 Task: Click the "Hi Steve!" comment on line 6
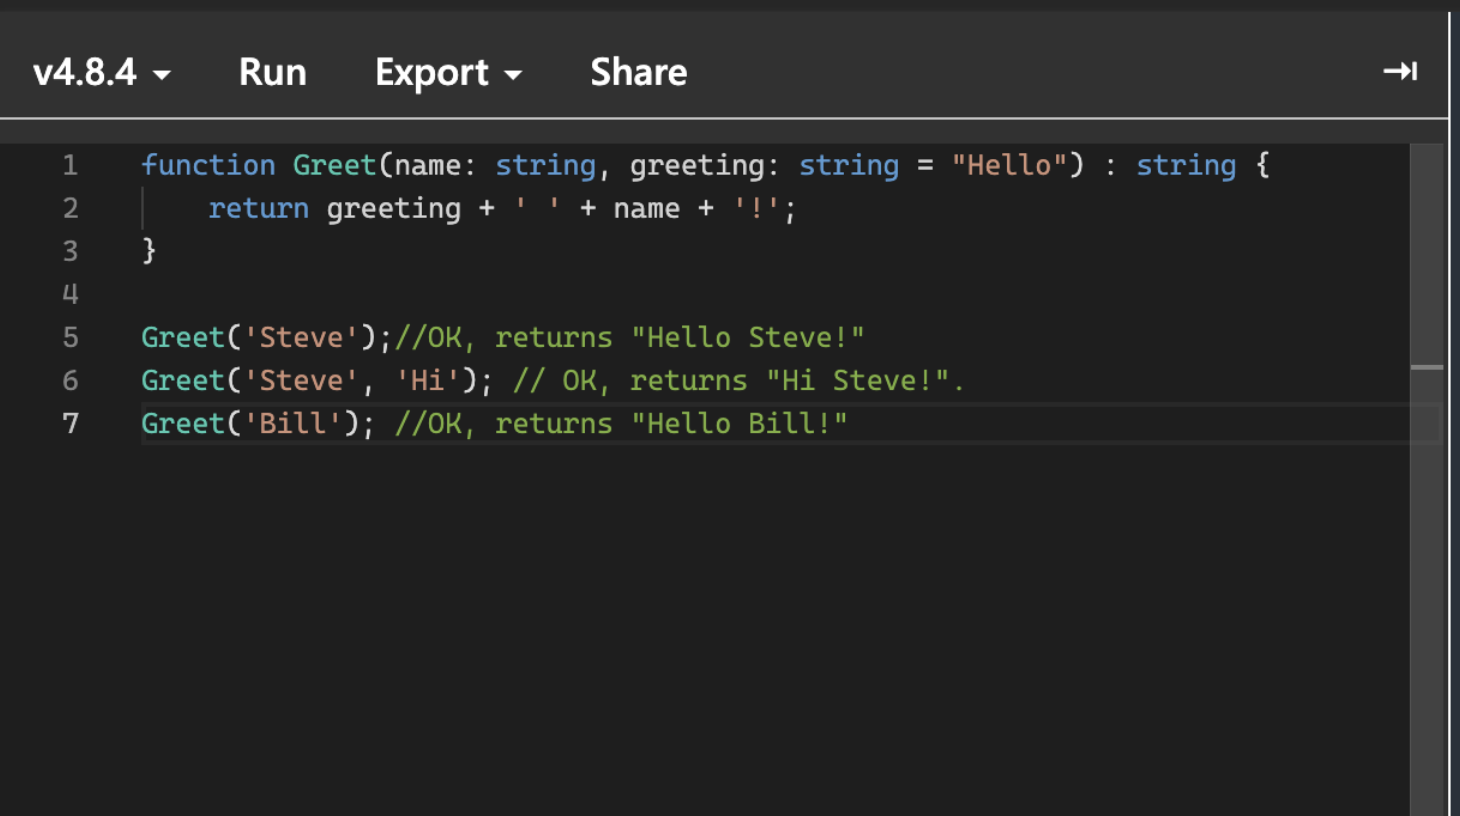[x=856, y=380]
